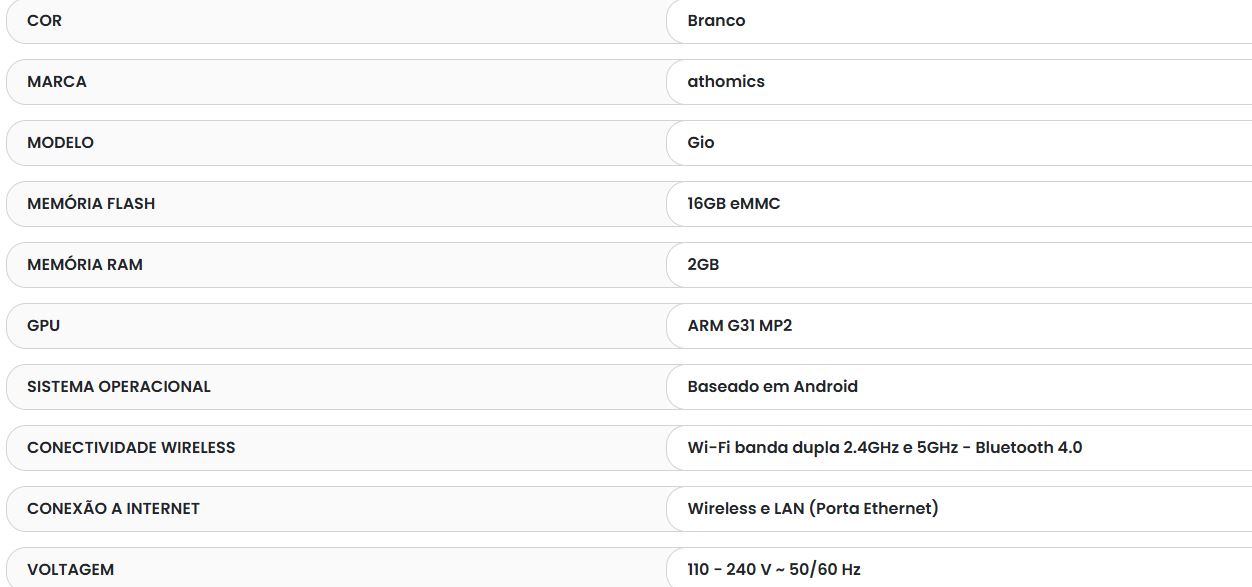Click the CONECTIVIDADE WIRELESS label
1252x587 pixels.
click(131, 448)
